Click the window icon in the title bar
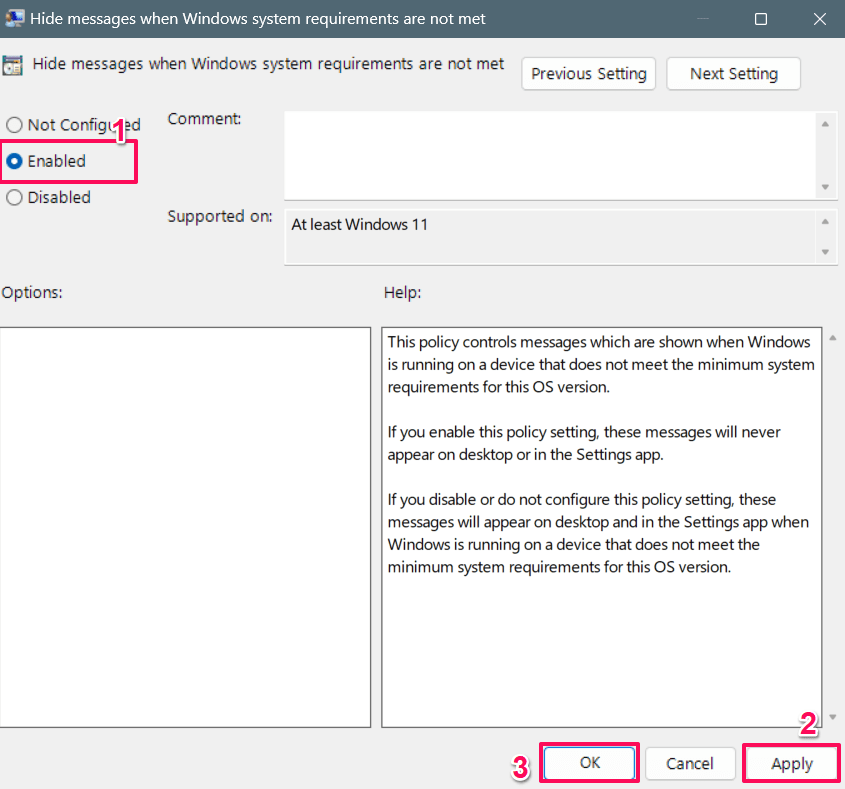 (x=13, y=18)
